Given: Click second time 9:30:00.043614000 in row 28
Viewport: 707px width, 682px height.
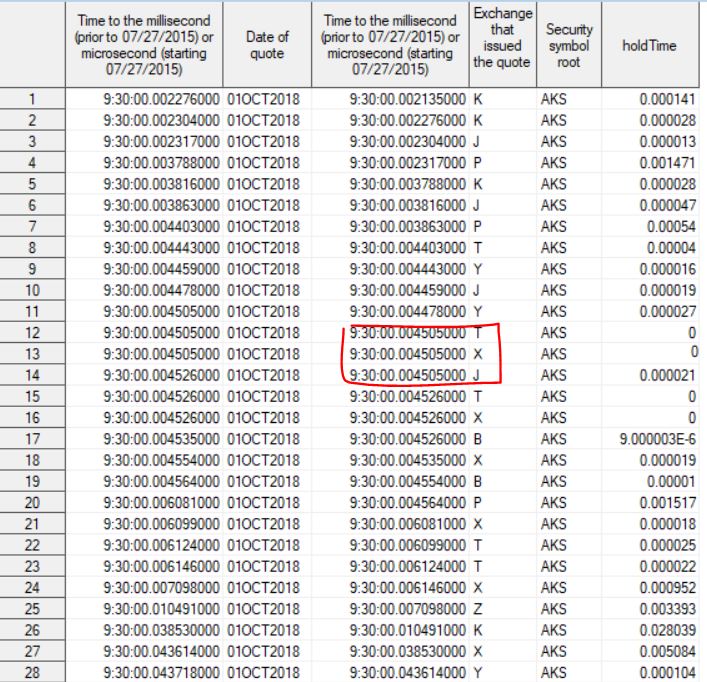Looking at the screenshot, I should (x=408, y=673).
